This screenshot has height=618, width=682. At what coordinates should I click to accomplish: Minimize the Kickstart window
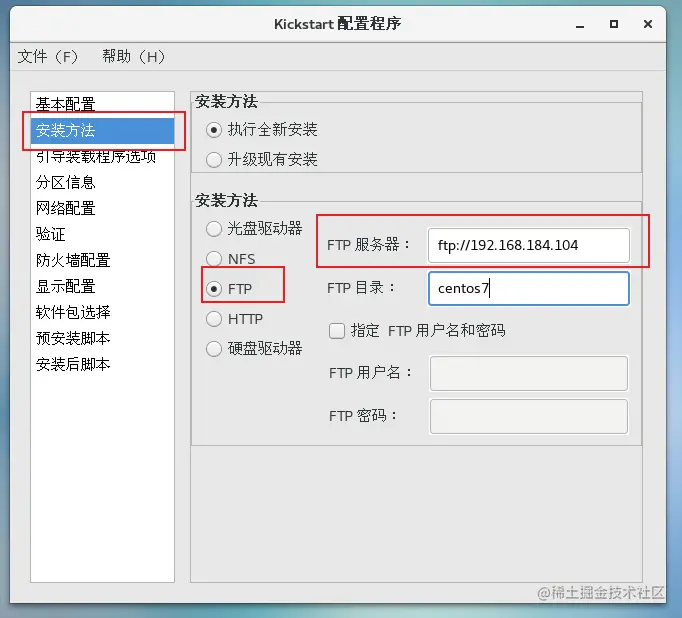point(580,25)
